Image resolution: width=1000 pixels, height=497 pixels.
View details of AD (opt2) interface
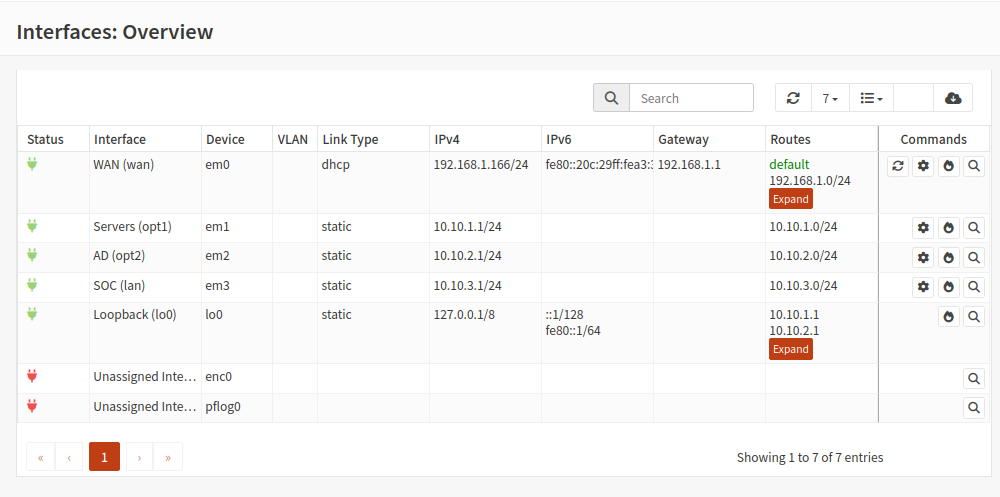coord(974,258)
